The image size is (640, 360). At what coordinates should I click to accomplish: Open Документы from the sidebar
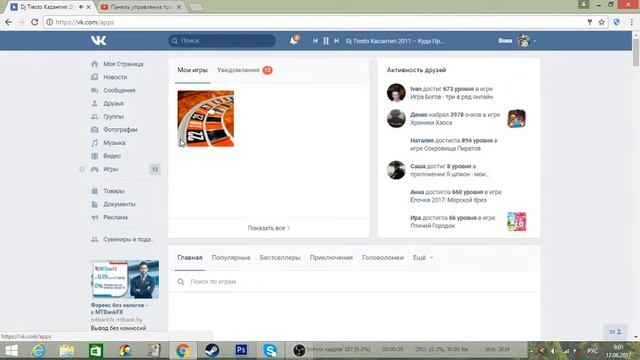119,204
